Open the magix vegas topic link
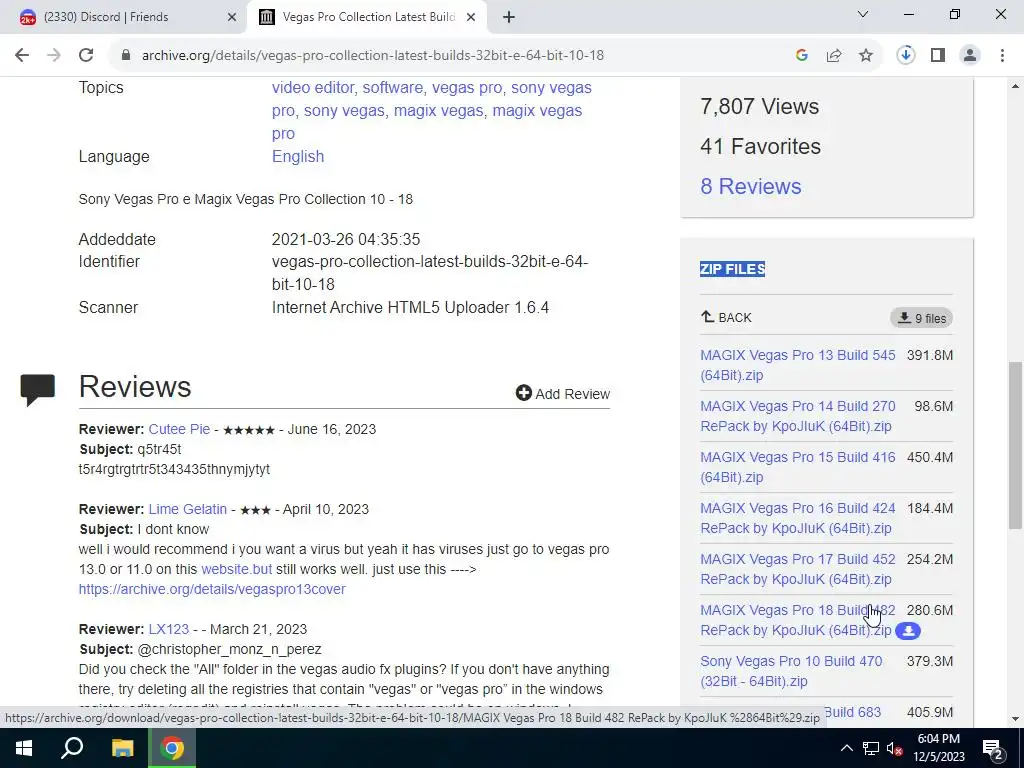Image resolution: width=1024 pixels, height=768 pixels. (x=438, y=110)
